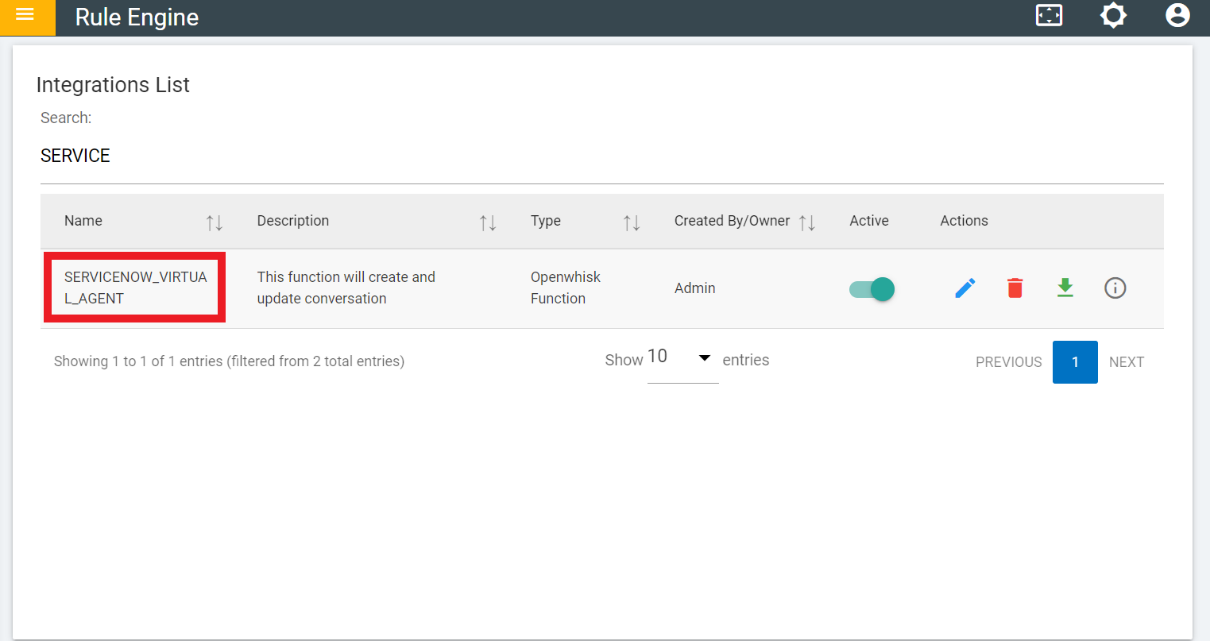Focus the Search input field
The image size is (1210, 641).
point(600,156)
